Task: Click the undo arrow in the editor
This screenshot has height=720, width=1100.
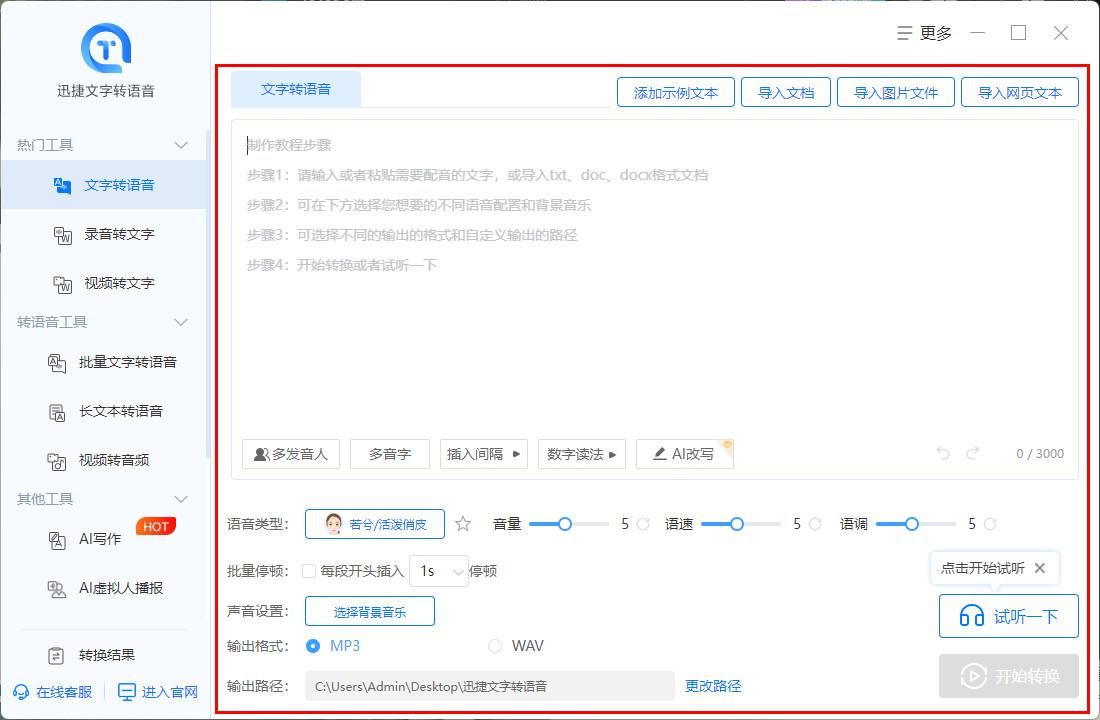Action: pyautogui.click(x=943, y=453)
